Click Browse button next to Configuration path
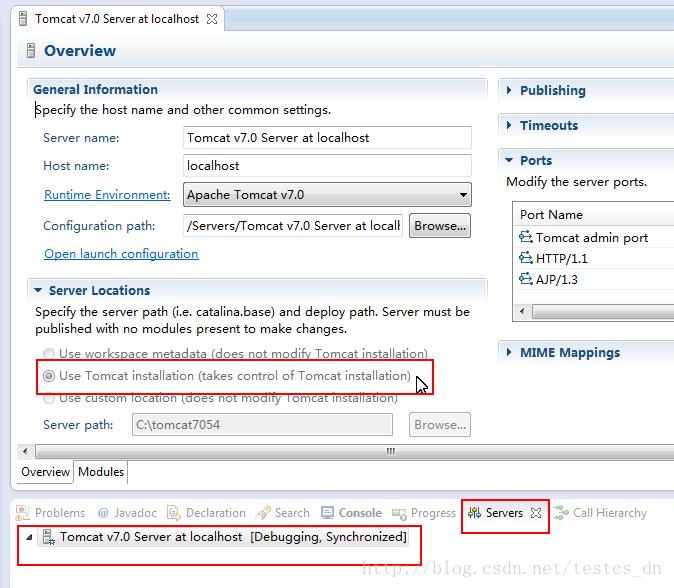Image resolution: width=674 pixels, height=588 pixels. tap(440, 226)
